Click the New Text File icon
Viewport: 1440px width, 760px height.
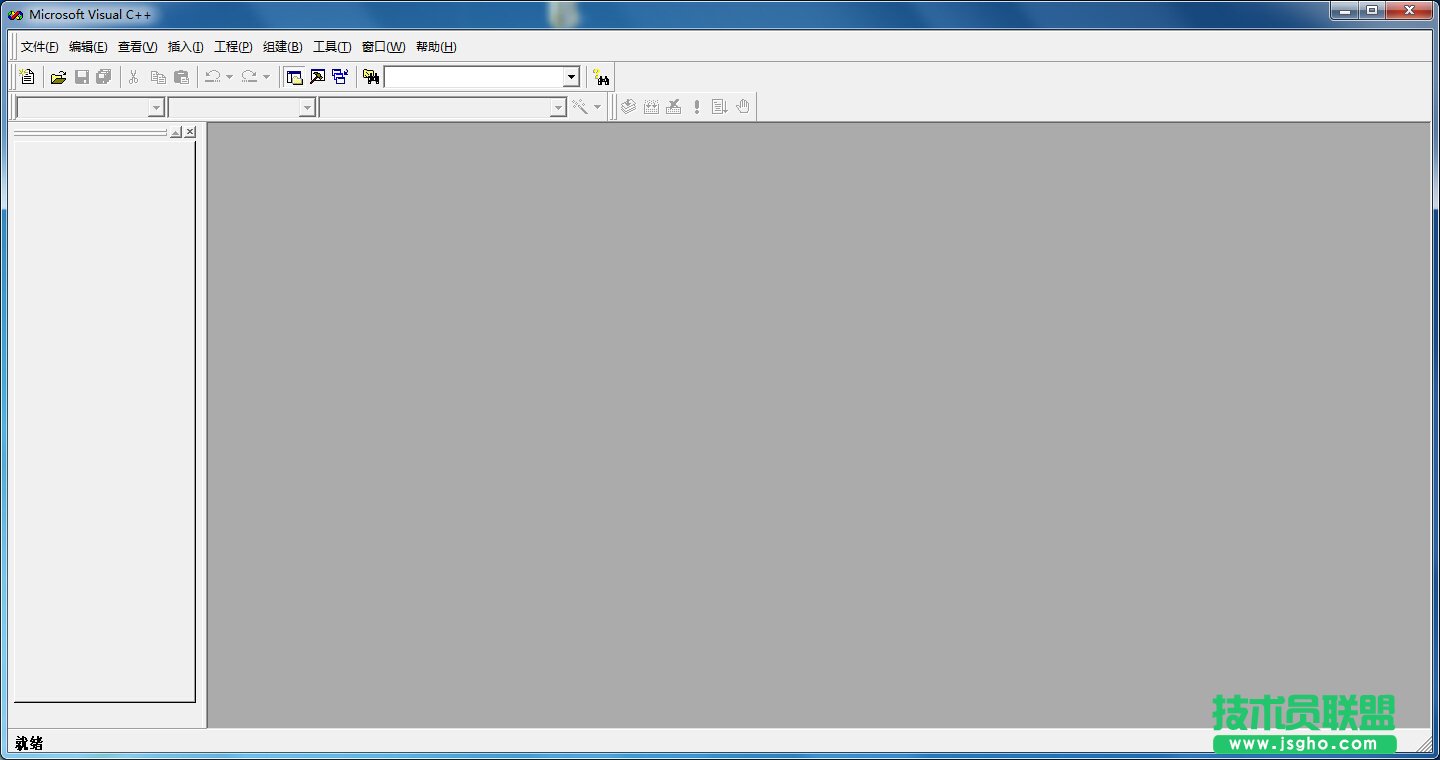(27, 77)
